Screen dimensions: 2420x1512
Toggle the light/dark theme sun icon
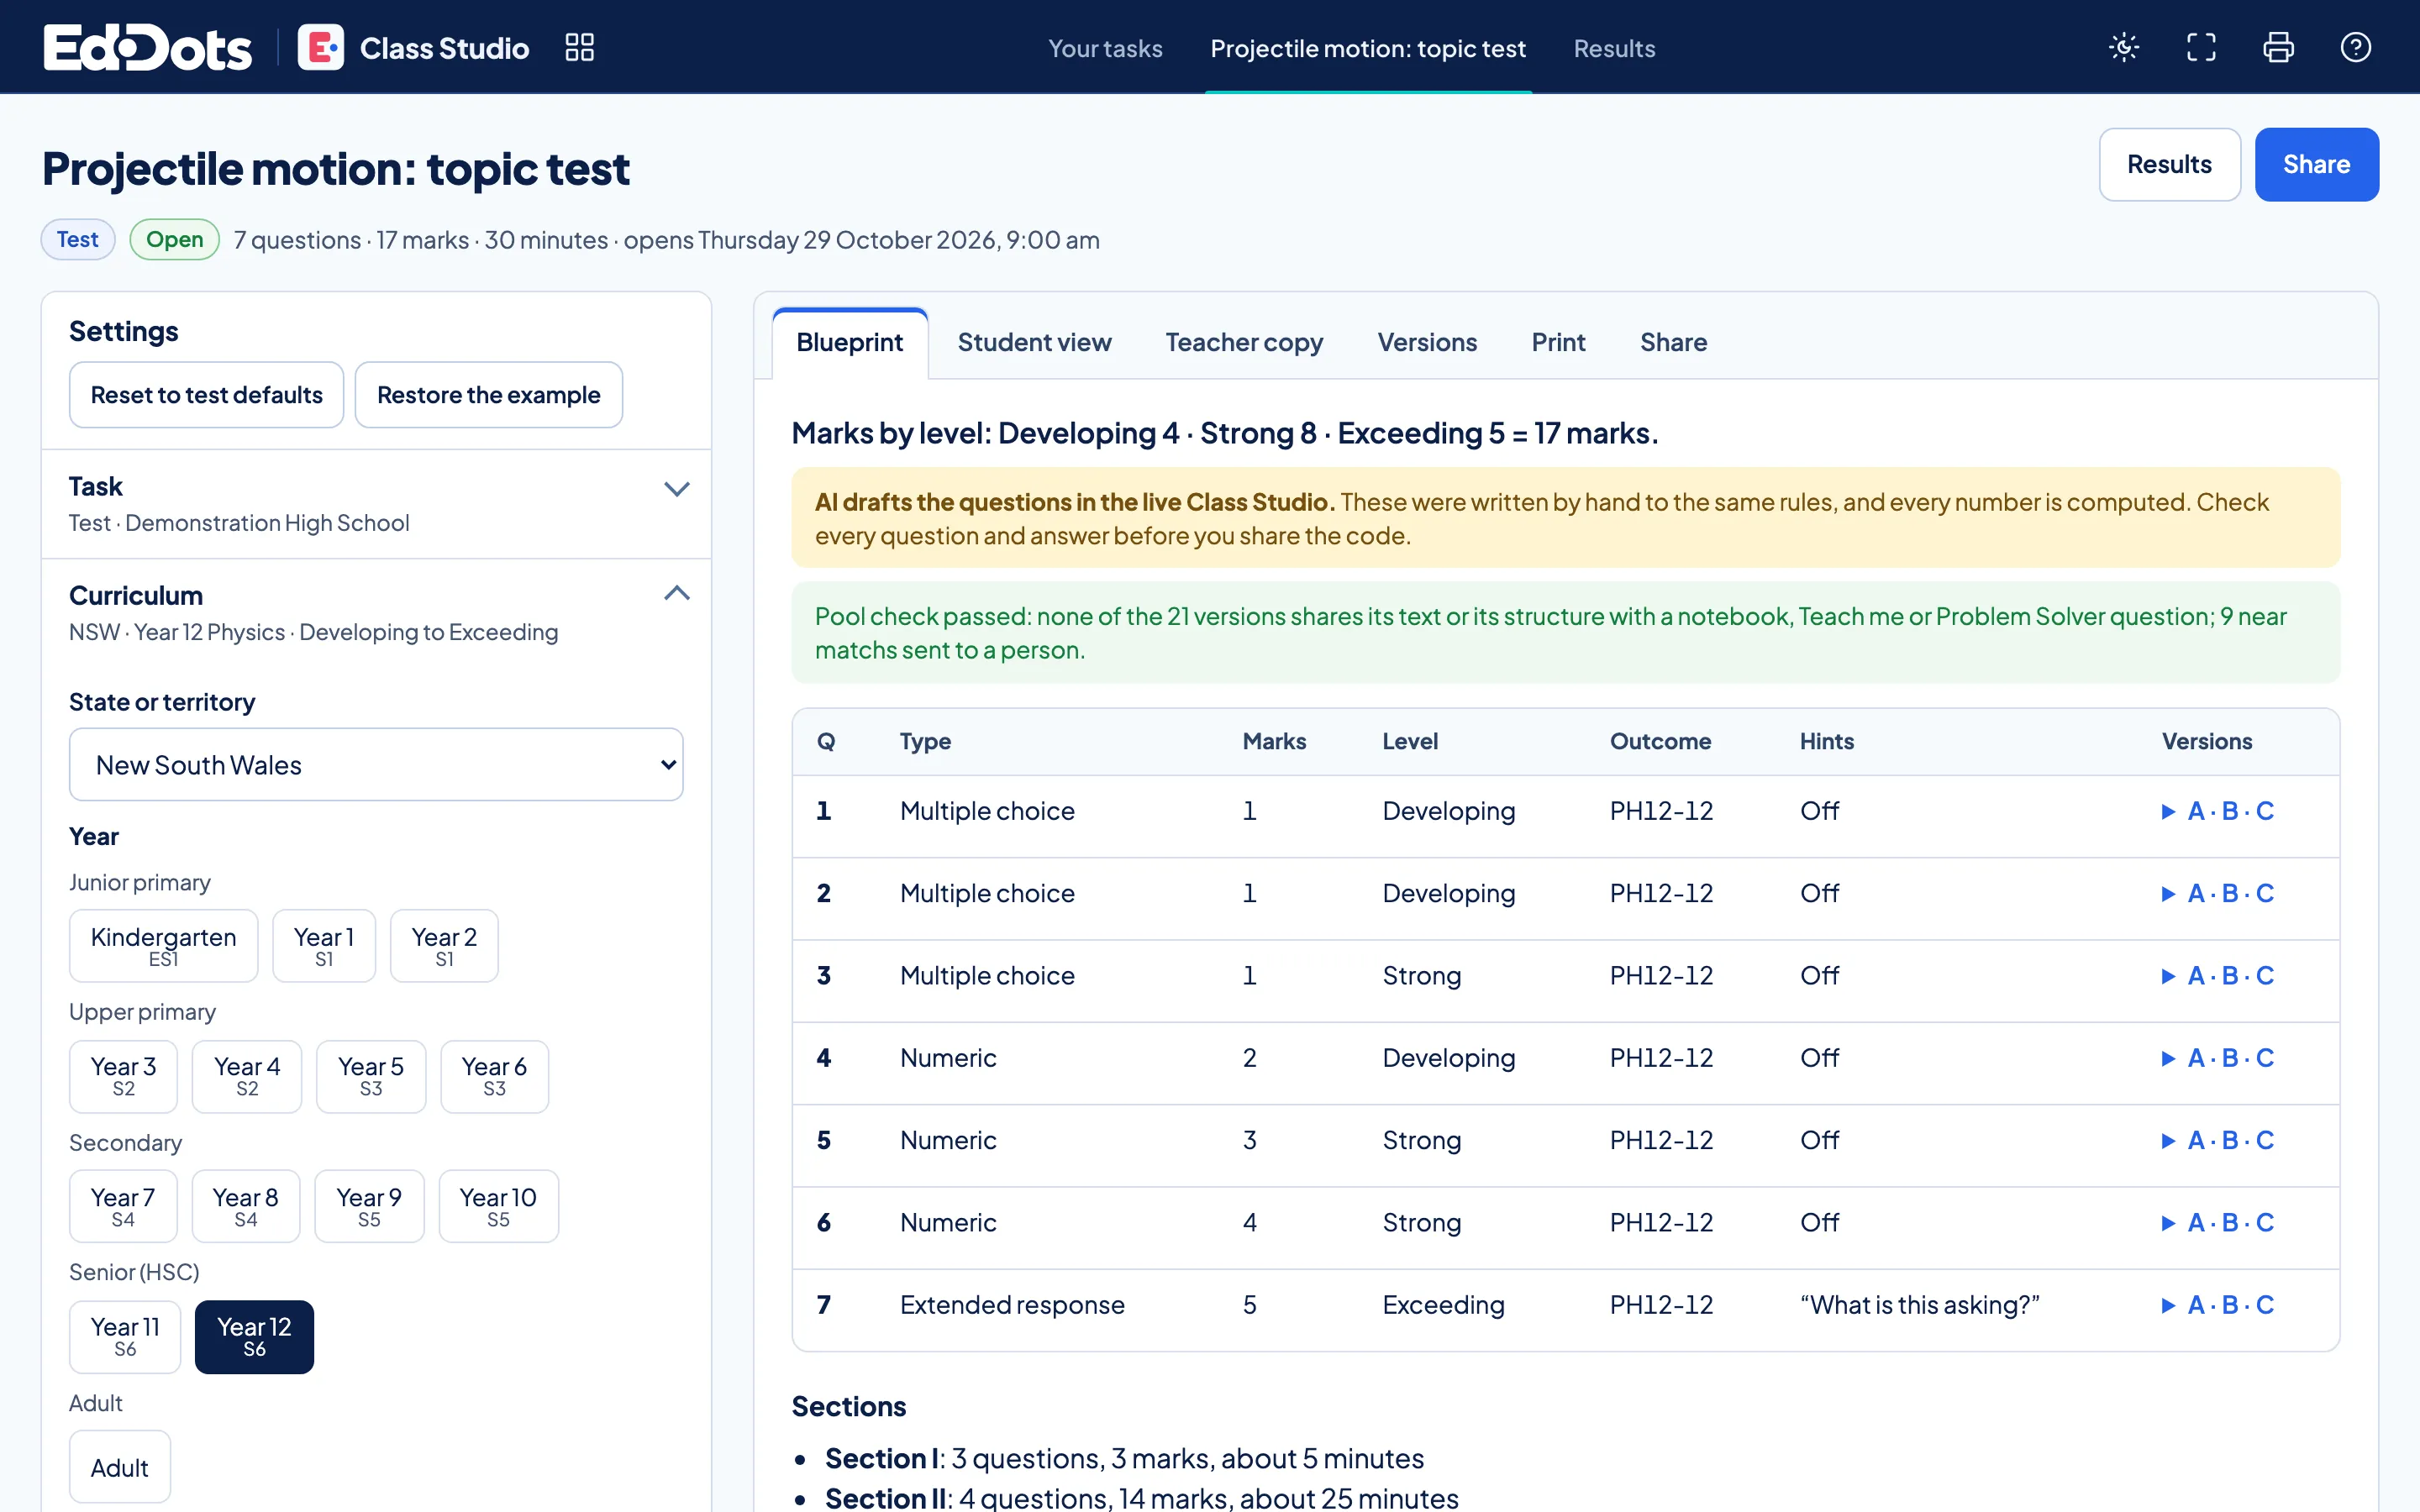point(2124,47)
